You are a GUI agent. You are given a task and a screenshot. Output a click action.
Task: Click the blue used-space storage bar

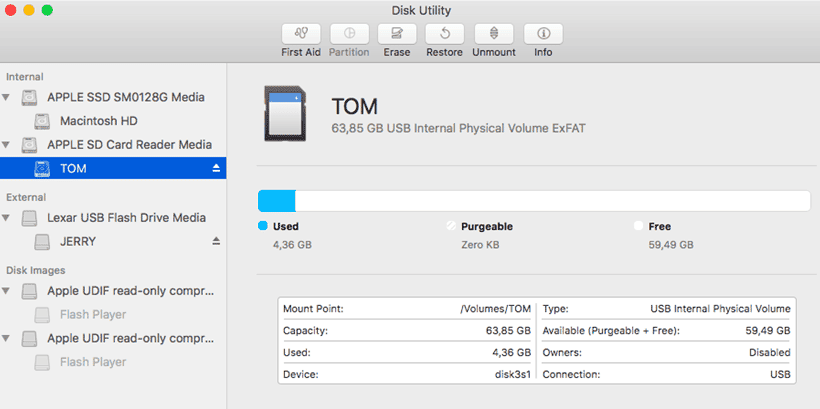(x=277, y=201)
